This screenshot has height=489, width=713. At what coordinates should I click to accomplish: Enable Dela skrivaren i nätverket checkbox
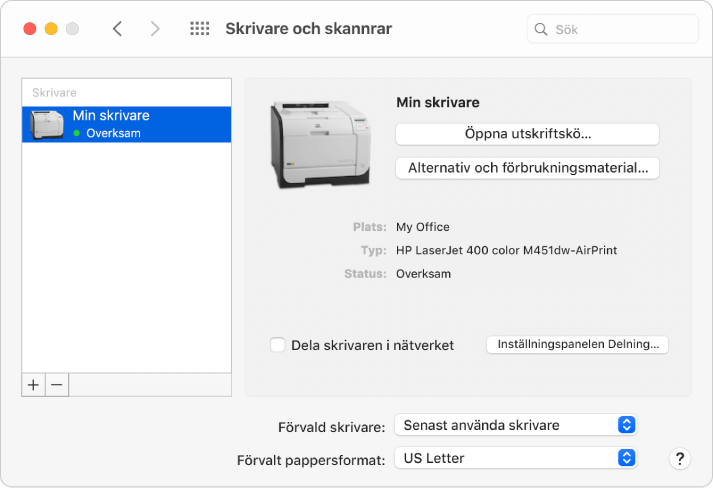(277, 345)
